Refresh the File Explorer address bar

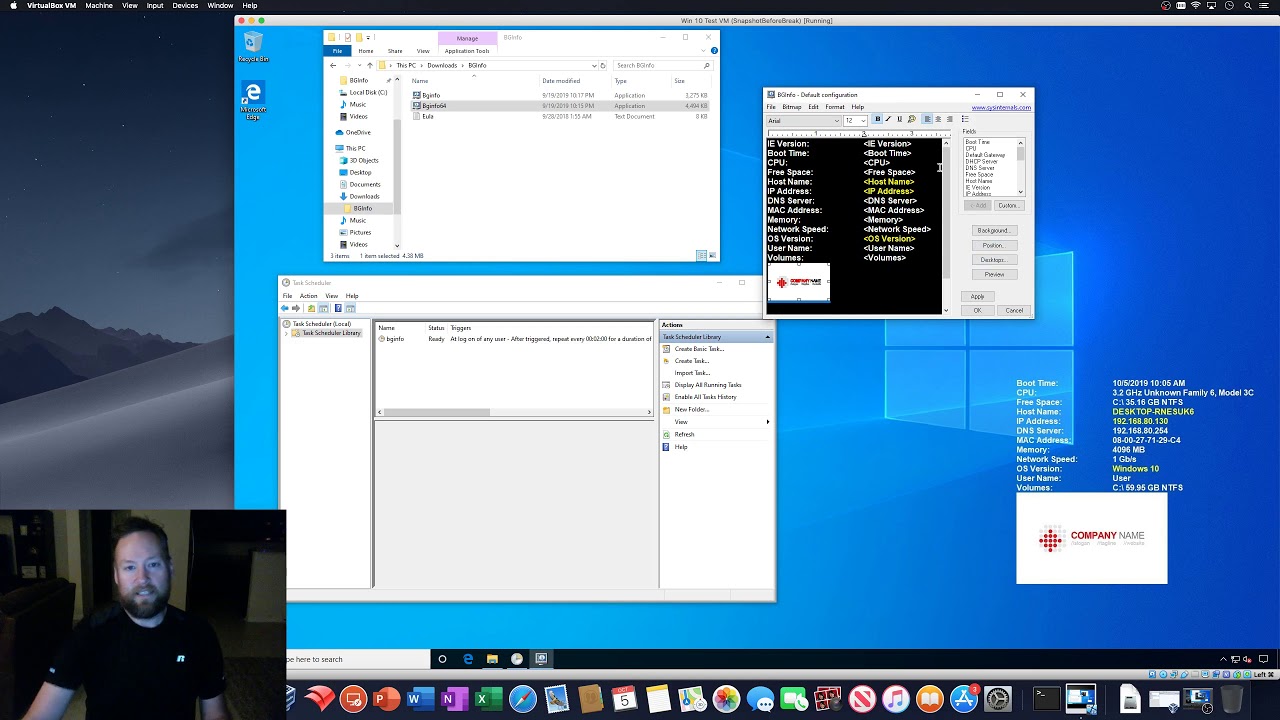(603, 65)
